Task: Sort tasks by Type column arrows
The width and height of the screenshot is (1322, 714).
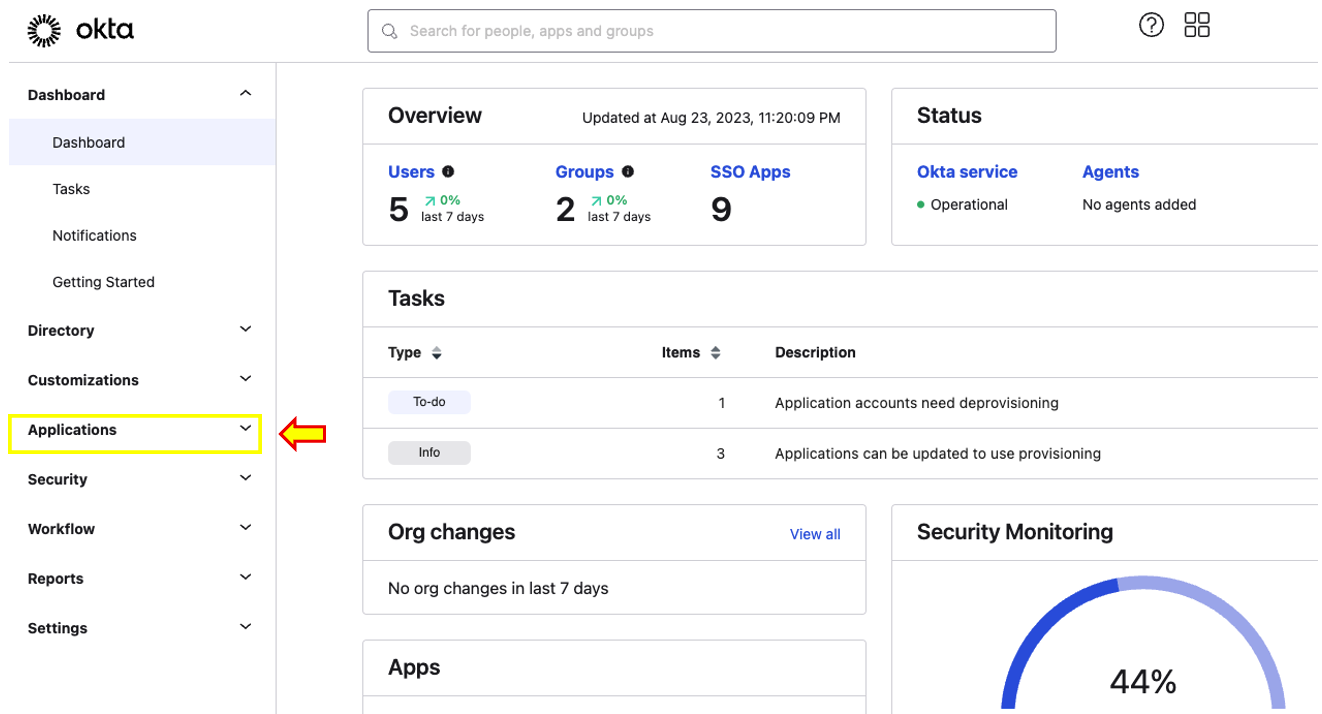Action: coord(436,353)
